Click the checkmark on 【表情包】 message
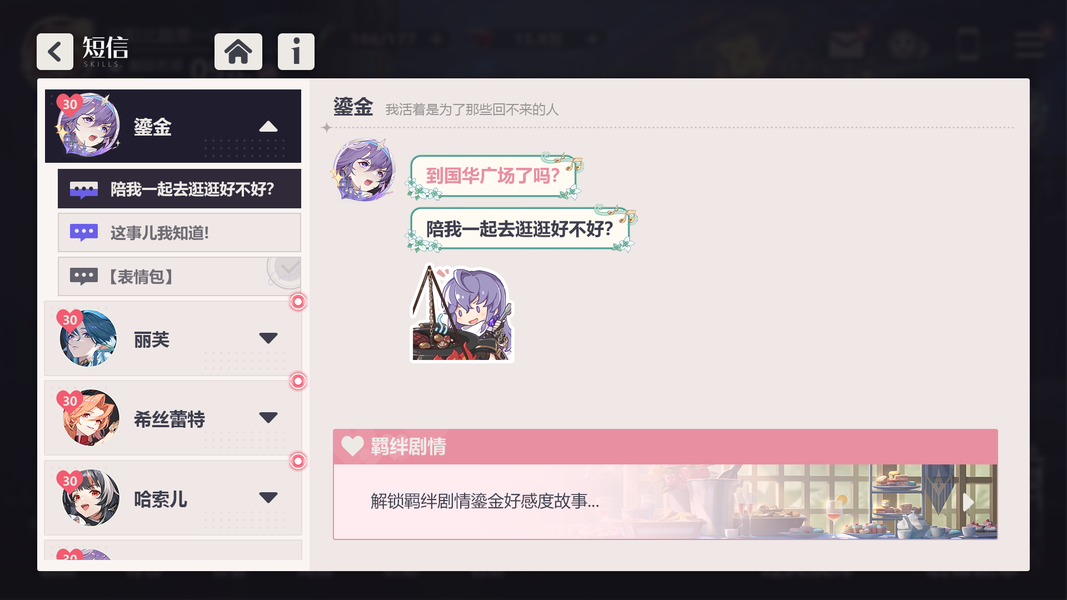 (285, 272)
